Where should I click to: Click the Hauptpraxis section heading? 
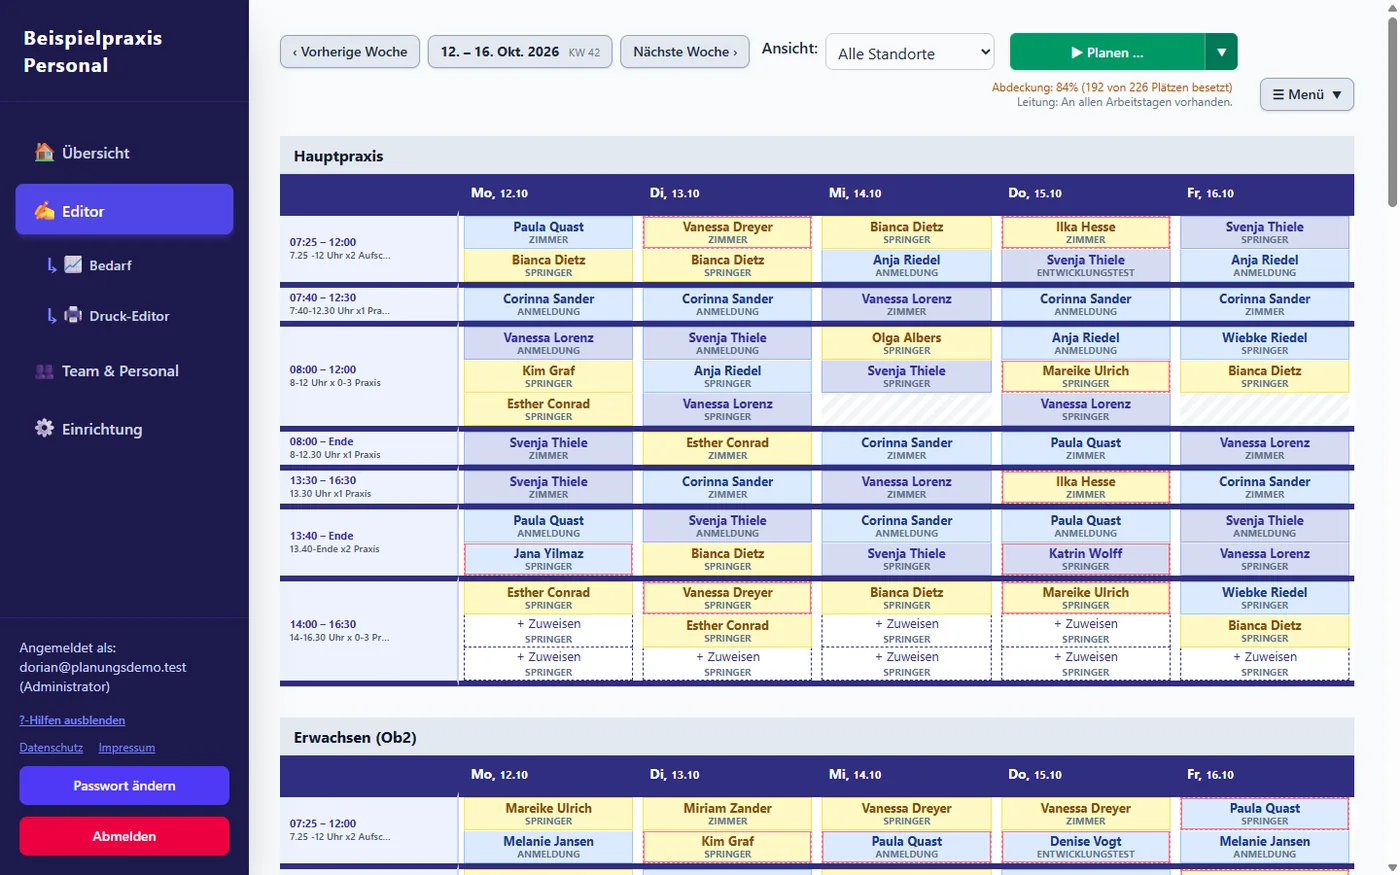338,156
